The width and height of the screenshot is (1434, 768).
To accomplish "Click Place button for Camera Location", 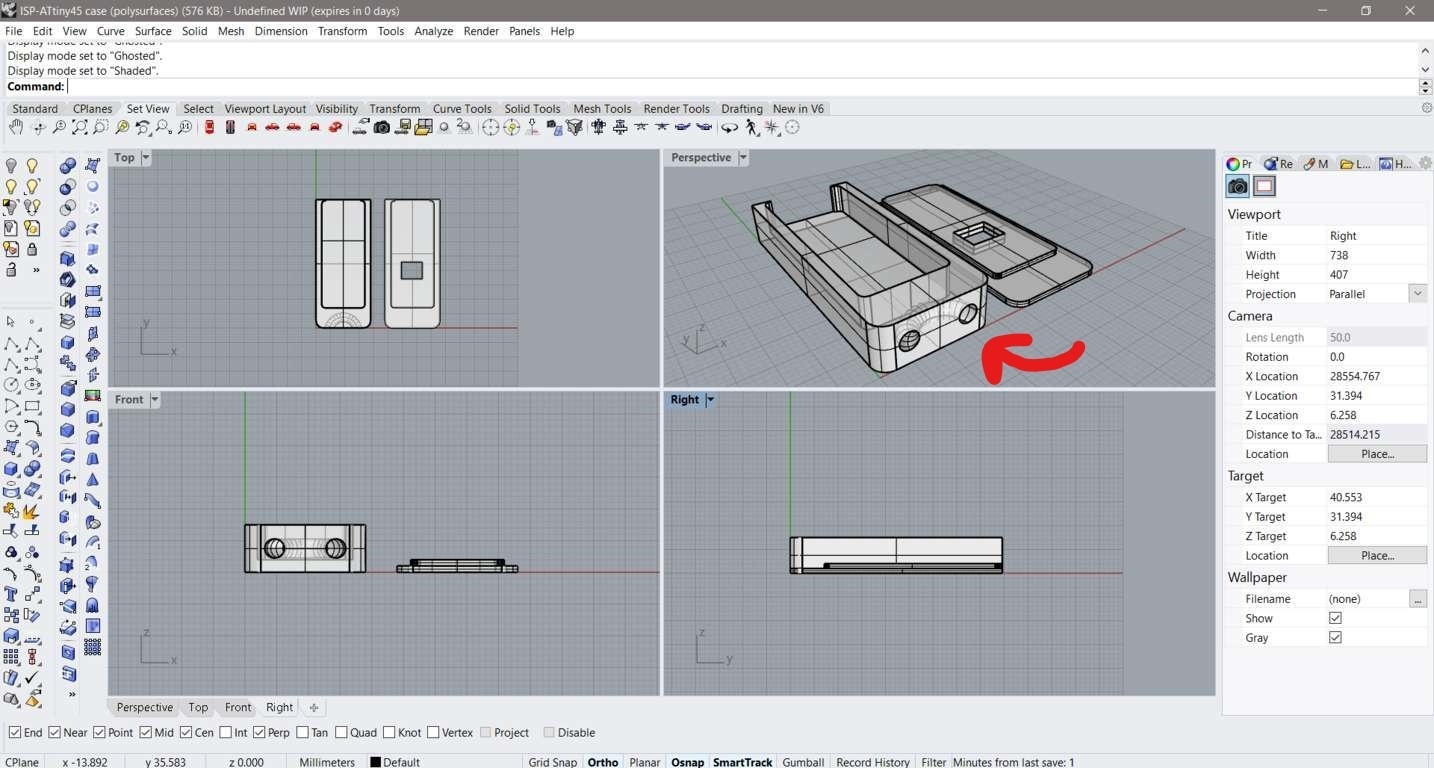I will point(1377,454).
